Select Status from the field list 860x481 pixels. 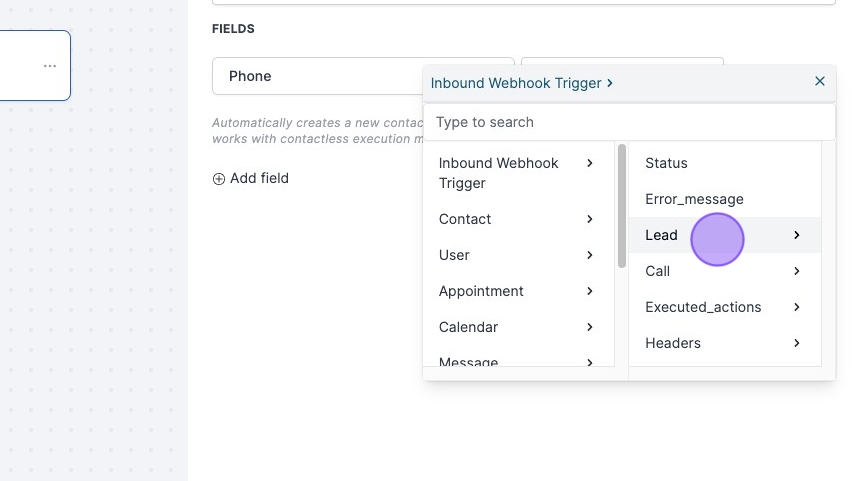667,163
